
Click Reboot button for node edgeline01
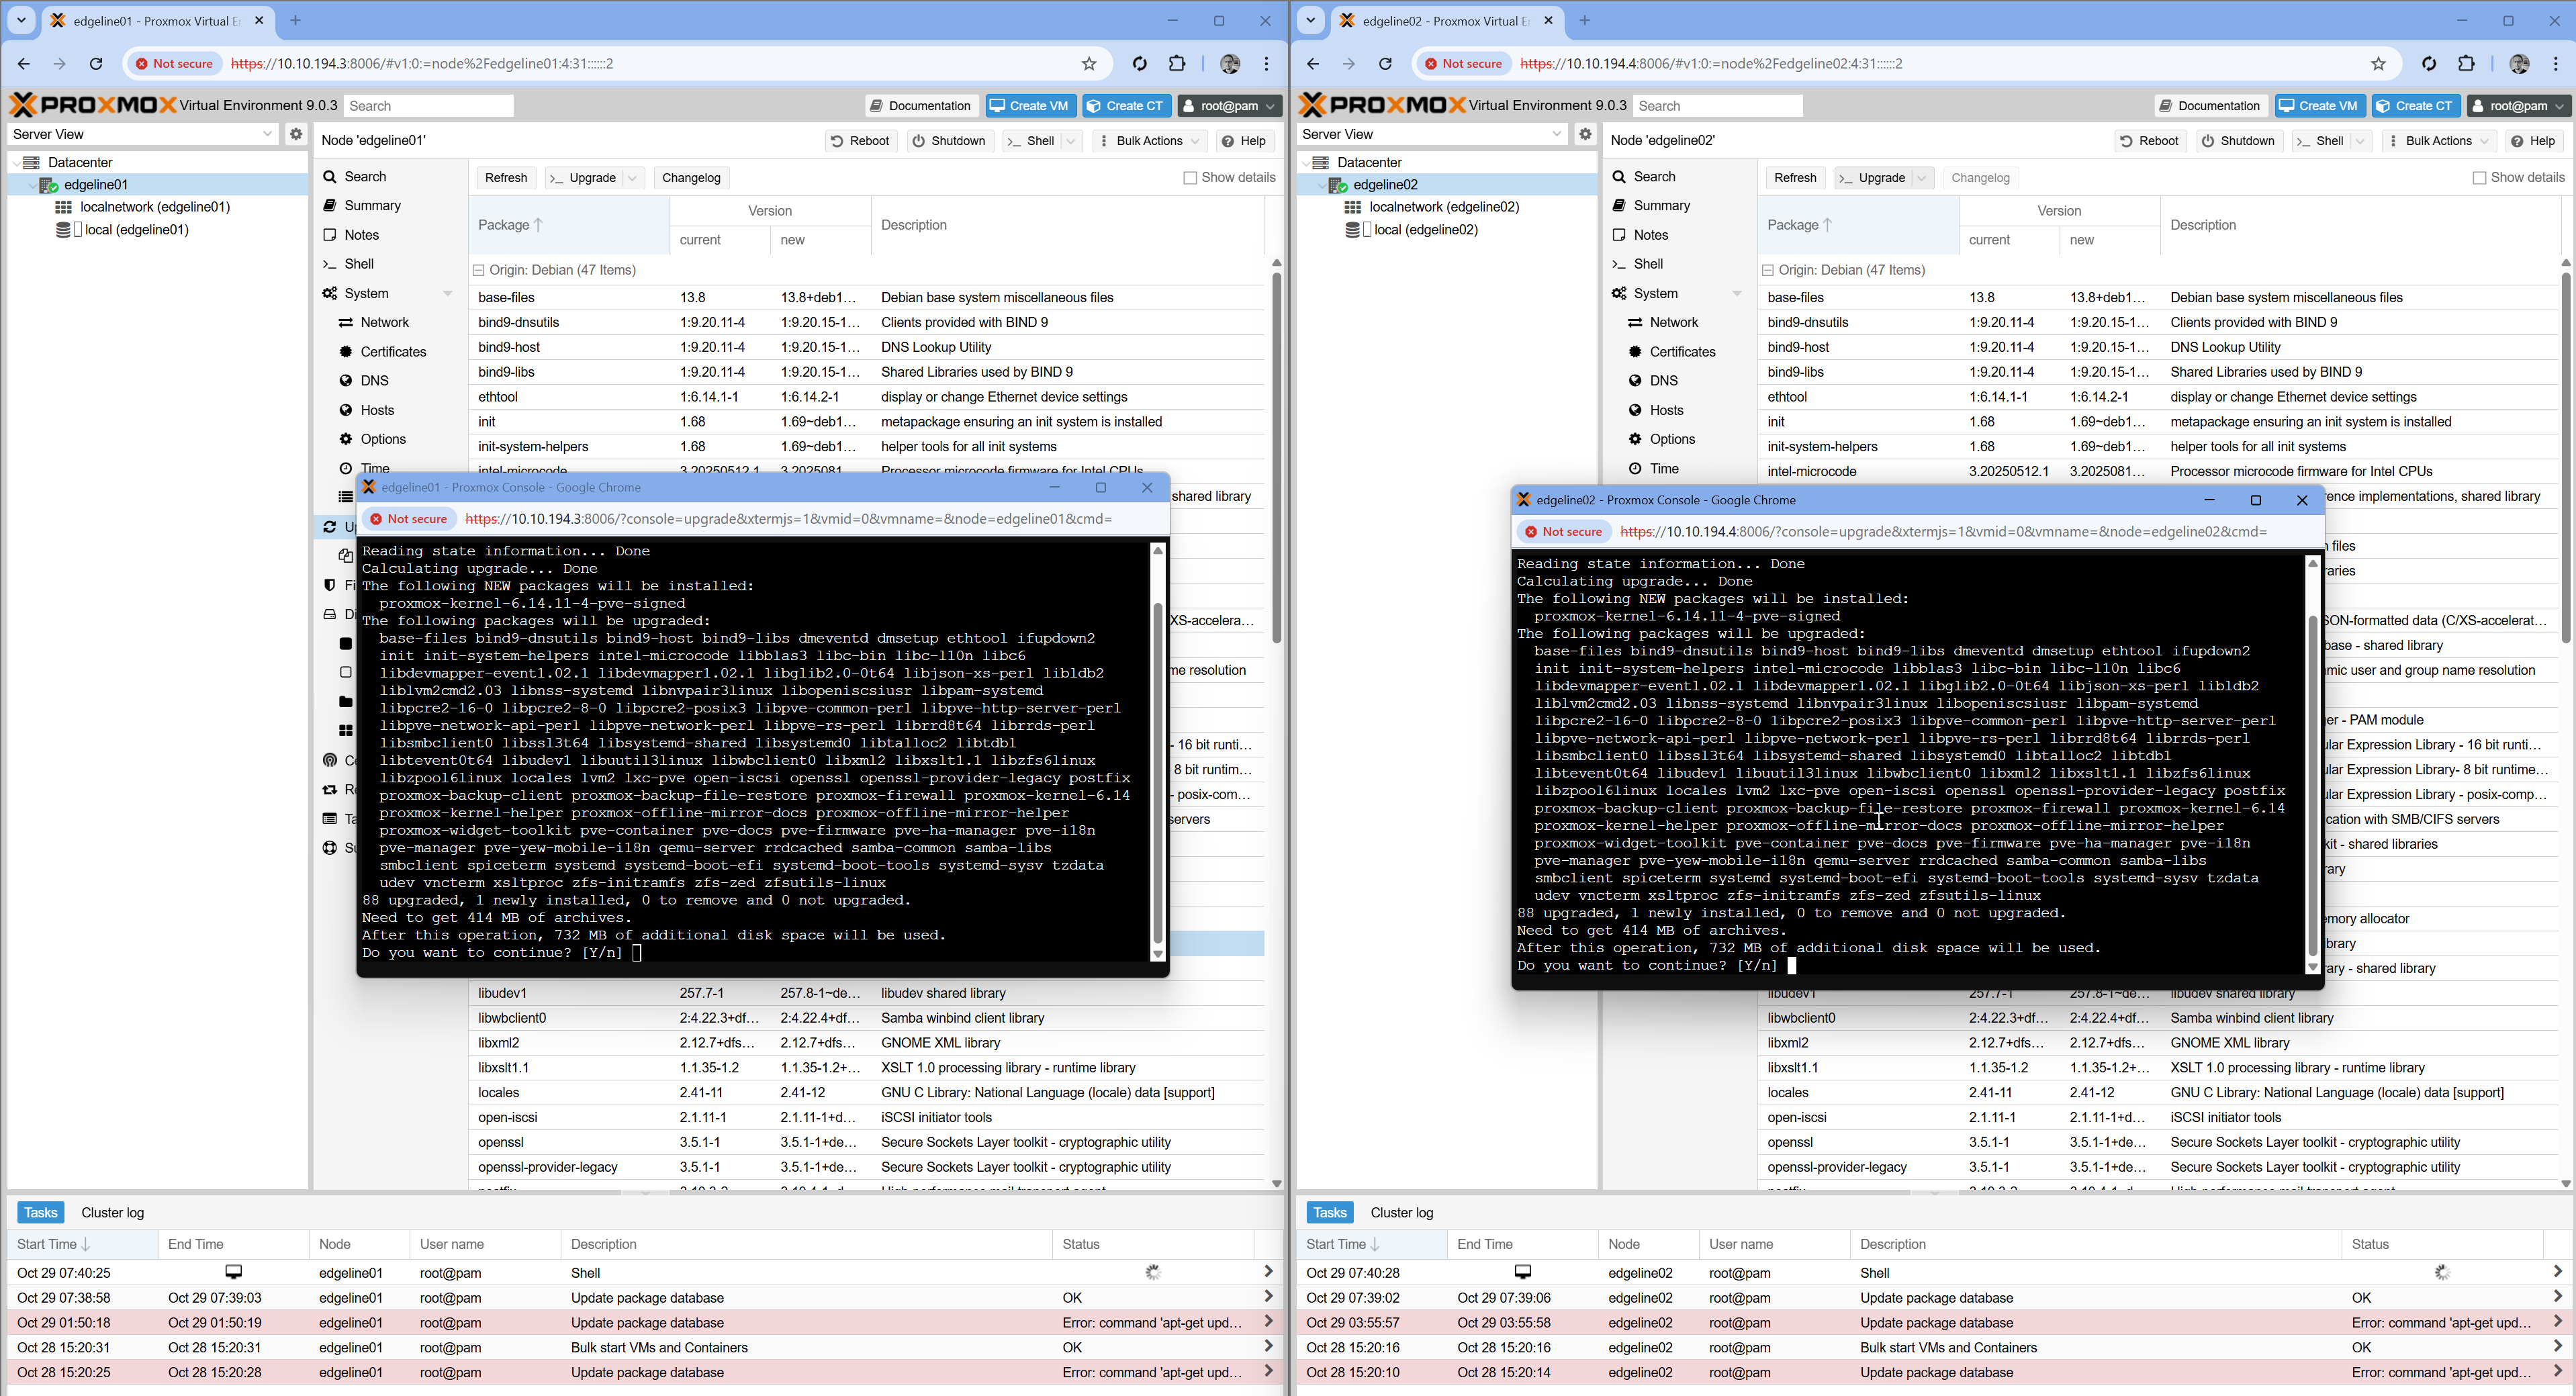pyautogui.click(x=860, y=141)
